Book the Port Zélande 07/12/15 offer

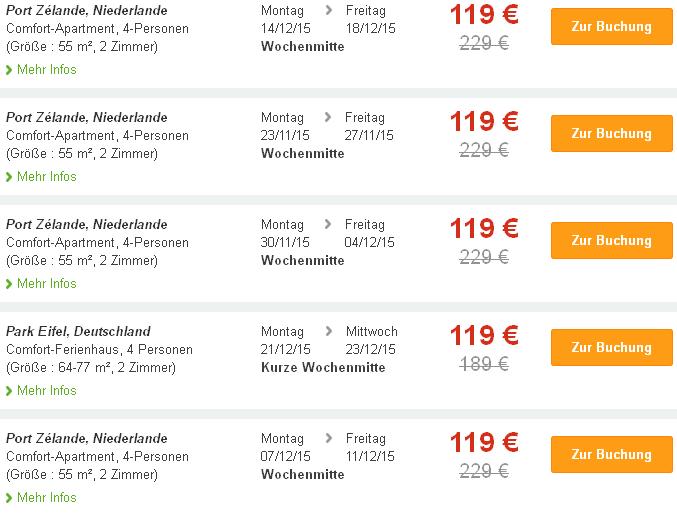pyautogui.click(x=611, y=454)
